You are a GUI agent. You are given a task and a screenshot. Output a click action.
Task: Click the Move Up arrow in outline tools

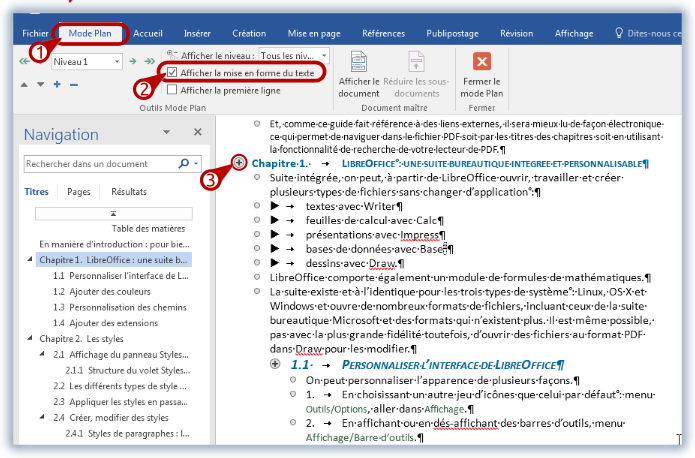25,84
